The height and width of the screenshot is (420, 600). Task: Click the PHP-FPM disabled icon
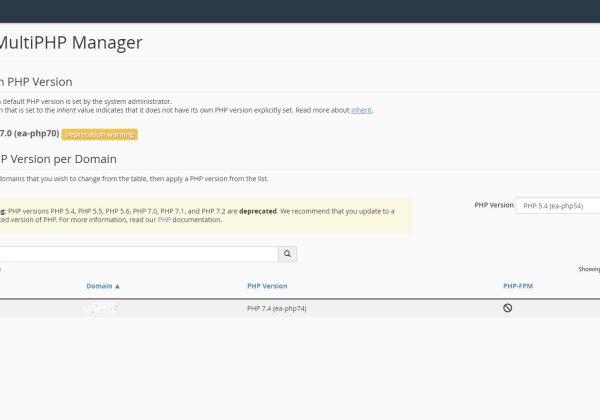[x=507, y=308]
